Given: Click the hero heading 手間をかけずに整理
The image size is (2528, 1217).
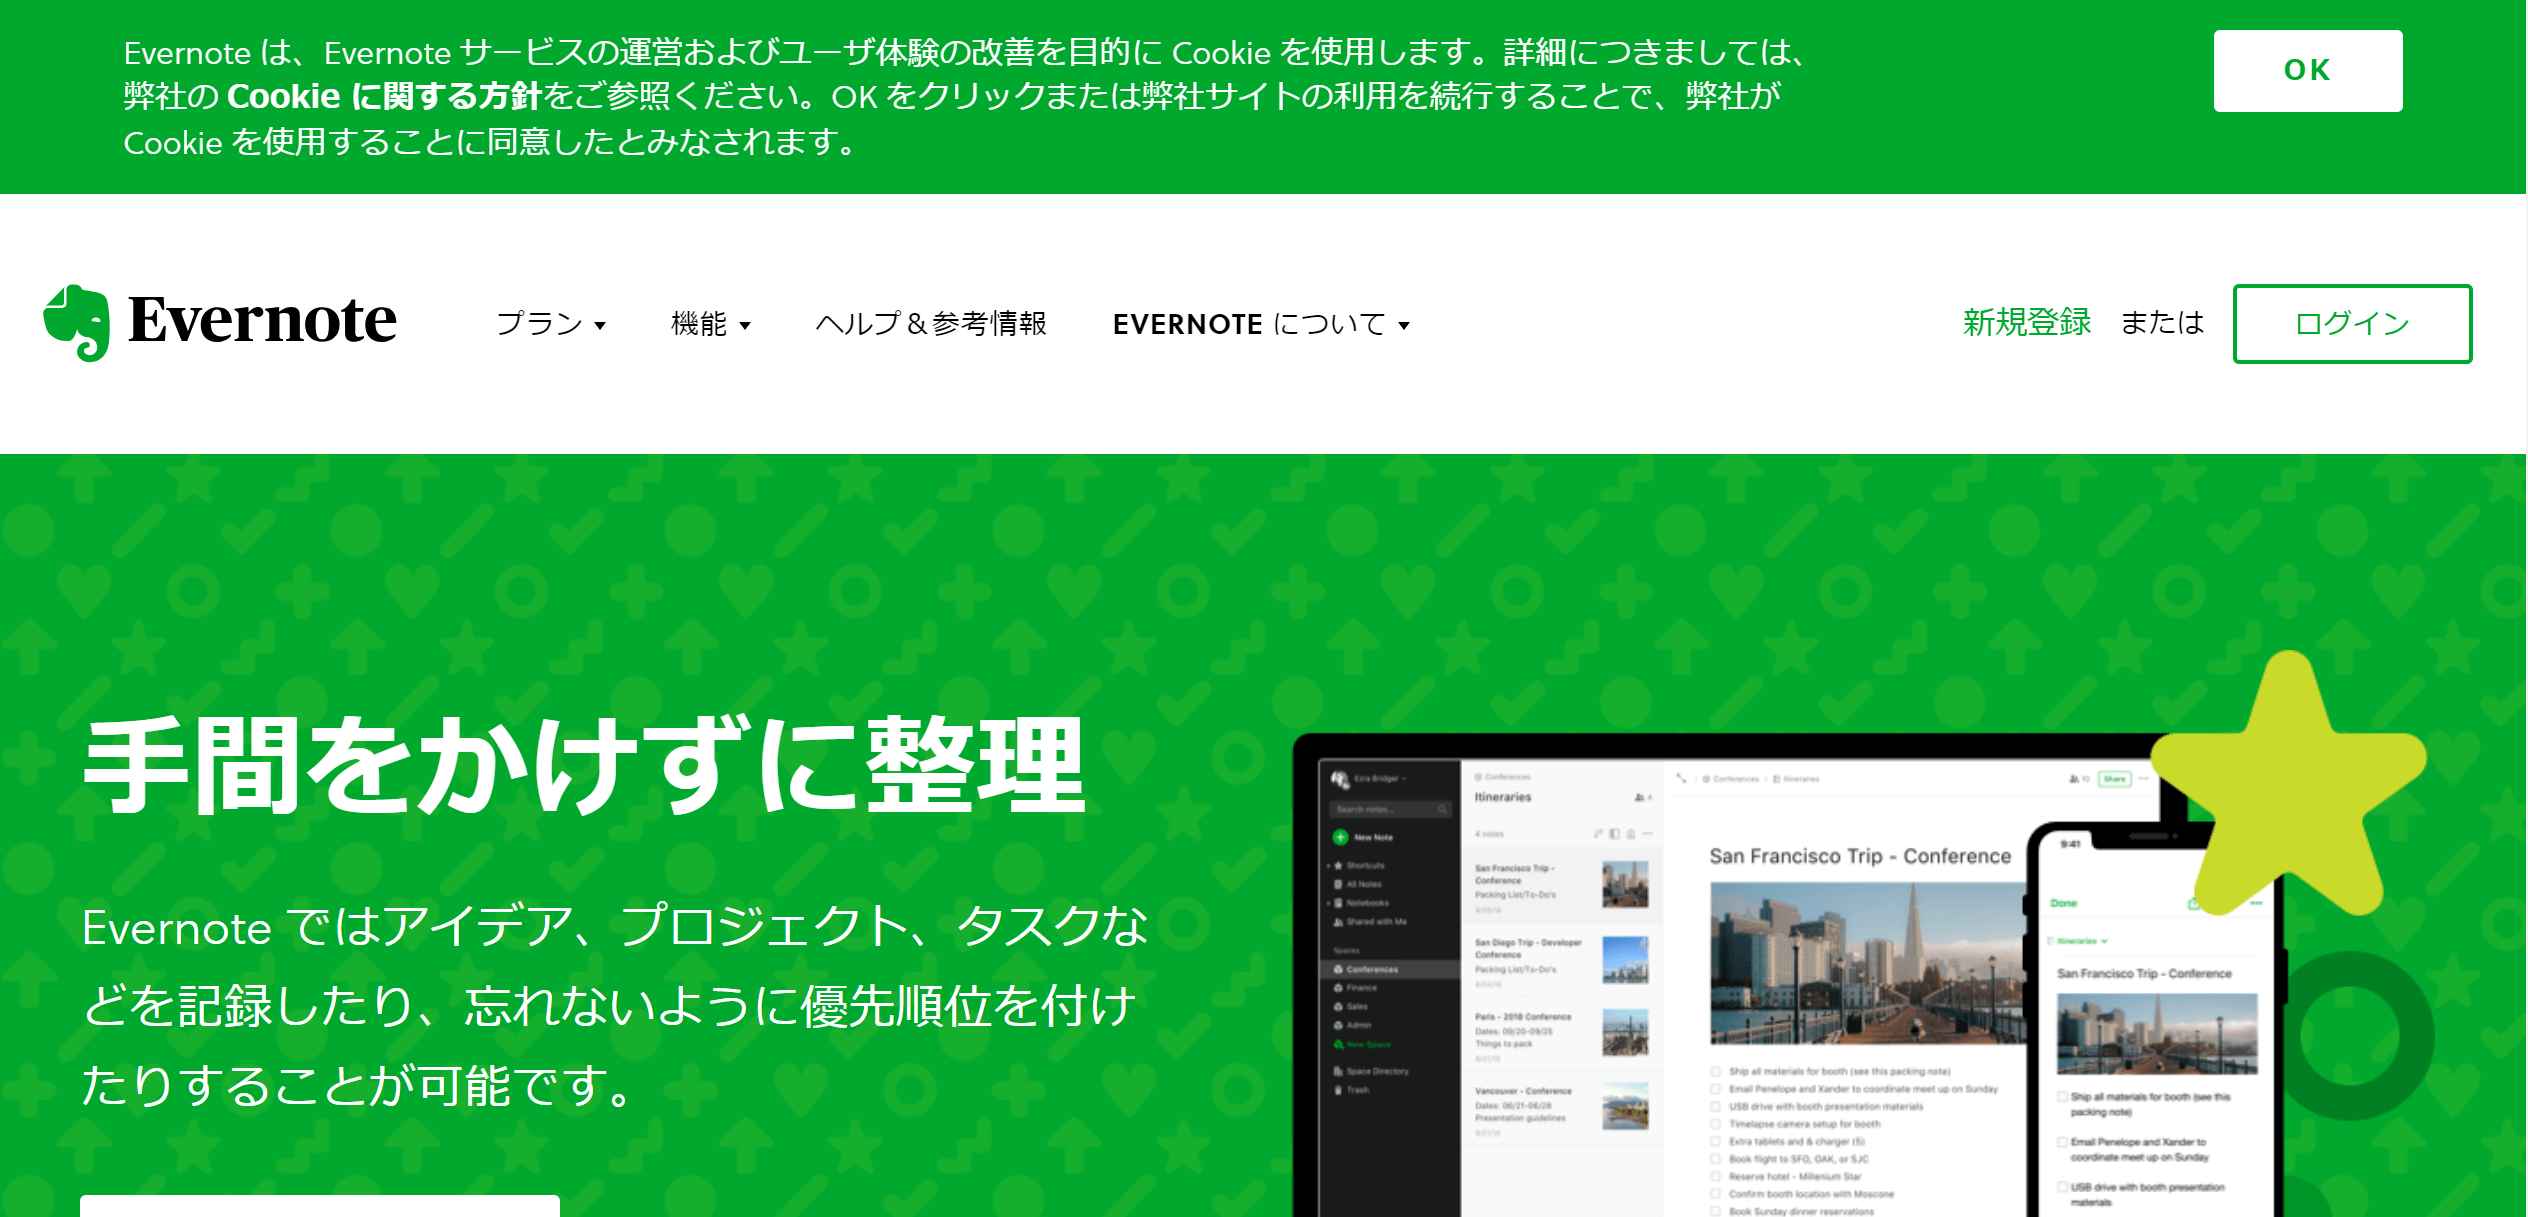Looking at the screenshot, I should click(584, 765).
